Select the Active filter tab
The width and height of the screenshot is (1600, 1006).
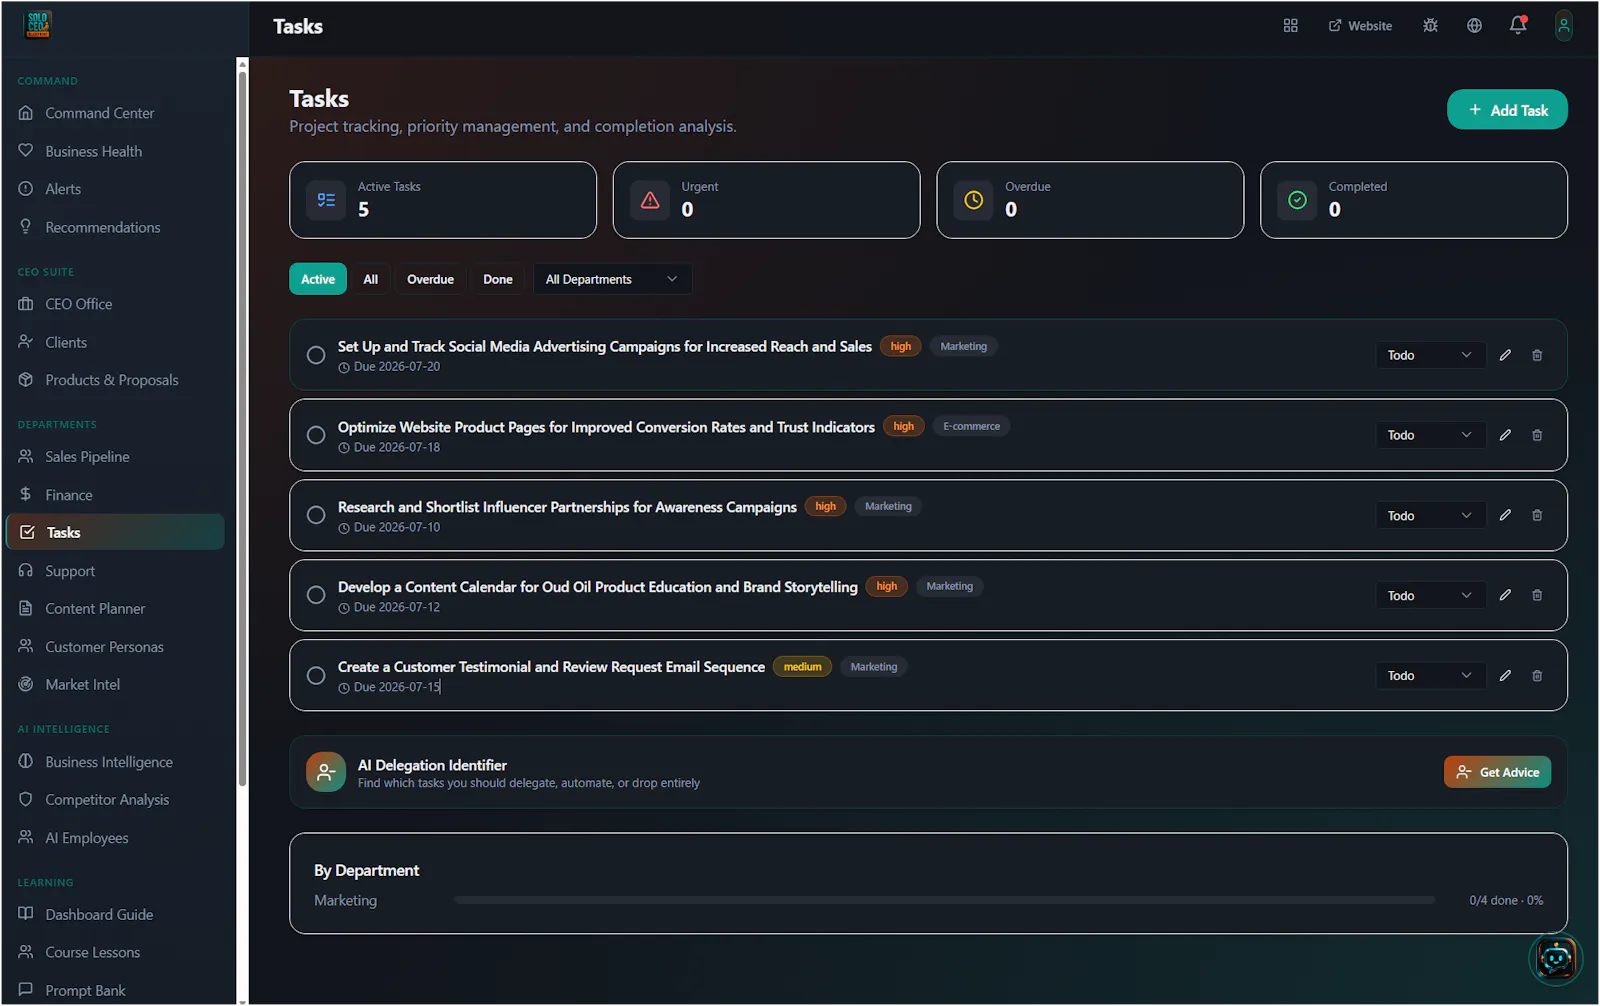pos(318,279)
